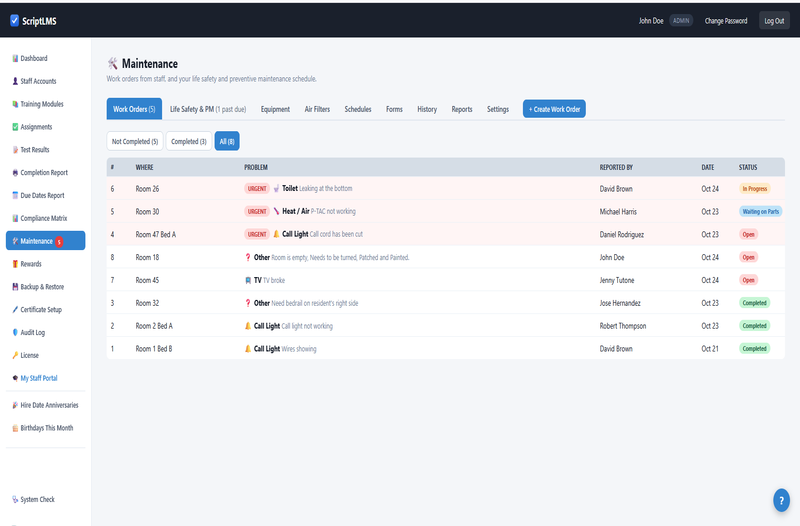Click the Hire Date Anniversaries party icon
This screenshot has width=800, height=526.
15,405
